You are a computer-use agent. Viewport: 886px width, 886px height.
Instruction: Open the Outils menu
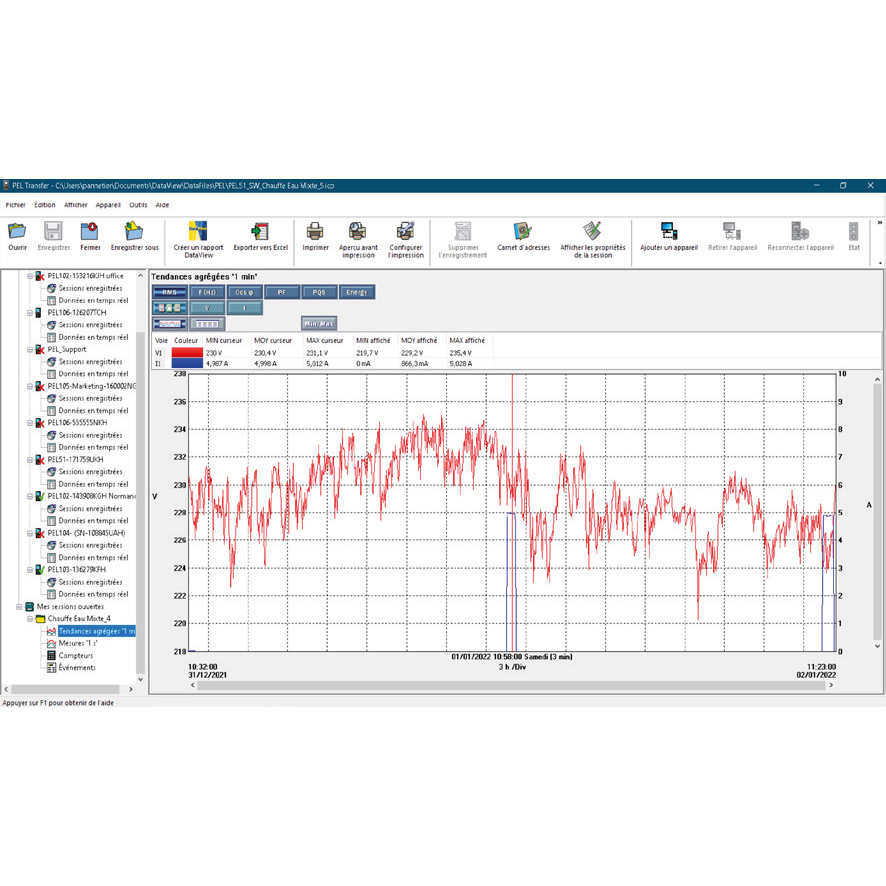[138, 205]
